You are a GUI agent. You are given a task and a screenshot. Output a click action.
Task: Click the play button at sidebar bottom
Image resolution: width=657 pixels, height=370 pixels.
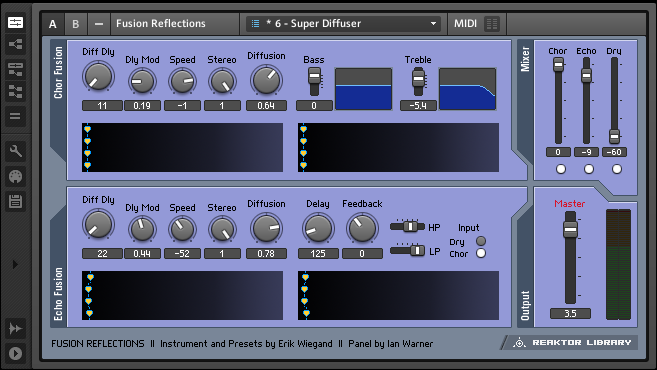[16, 353]
